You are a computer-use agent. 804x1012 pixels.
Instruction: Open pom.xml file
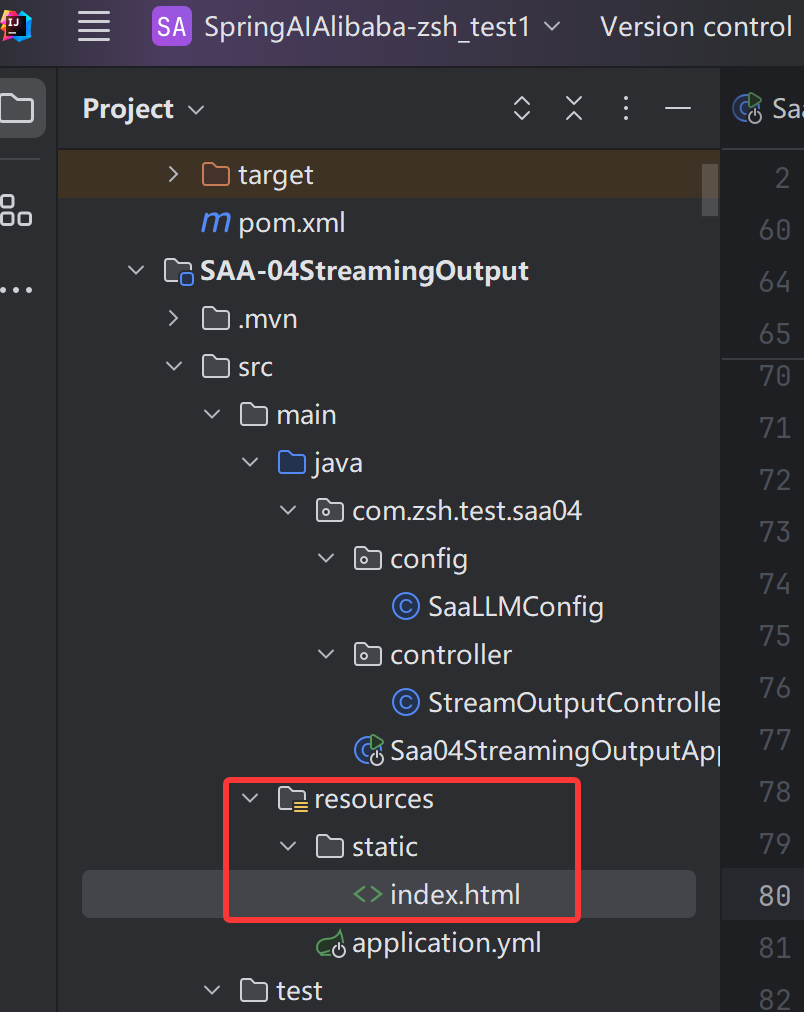point(292,223)
